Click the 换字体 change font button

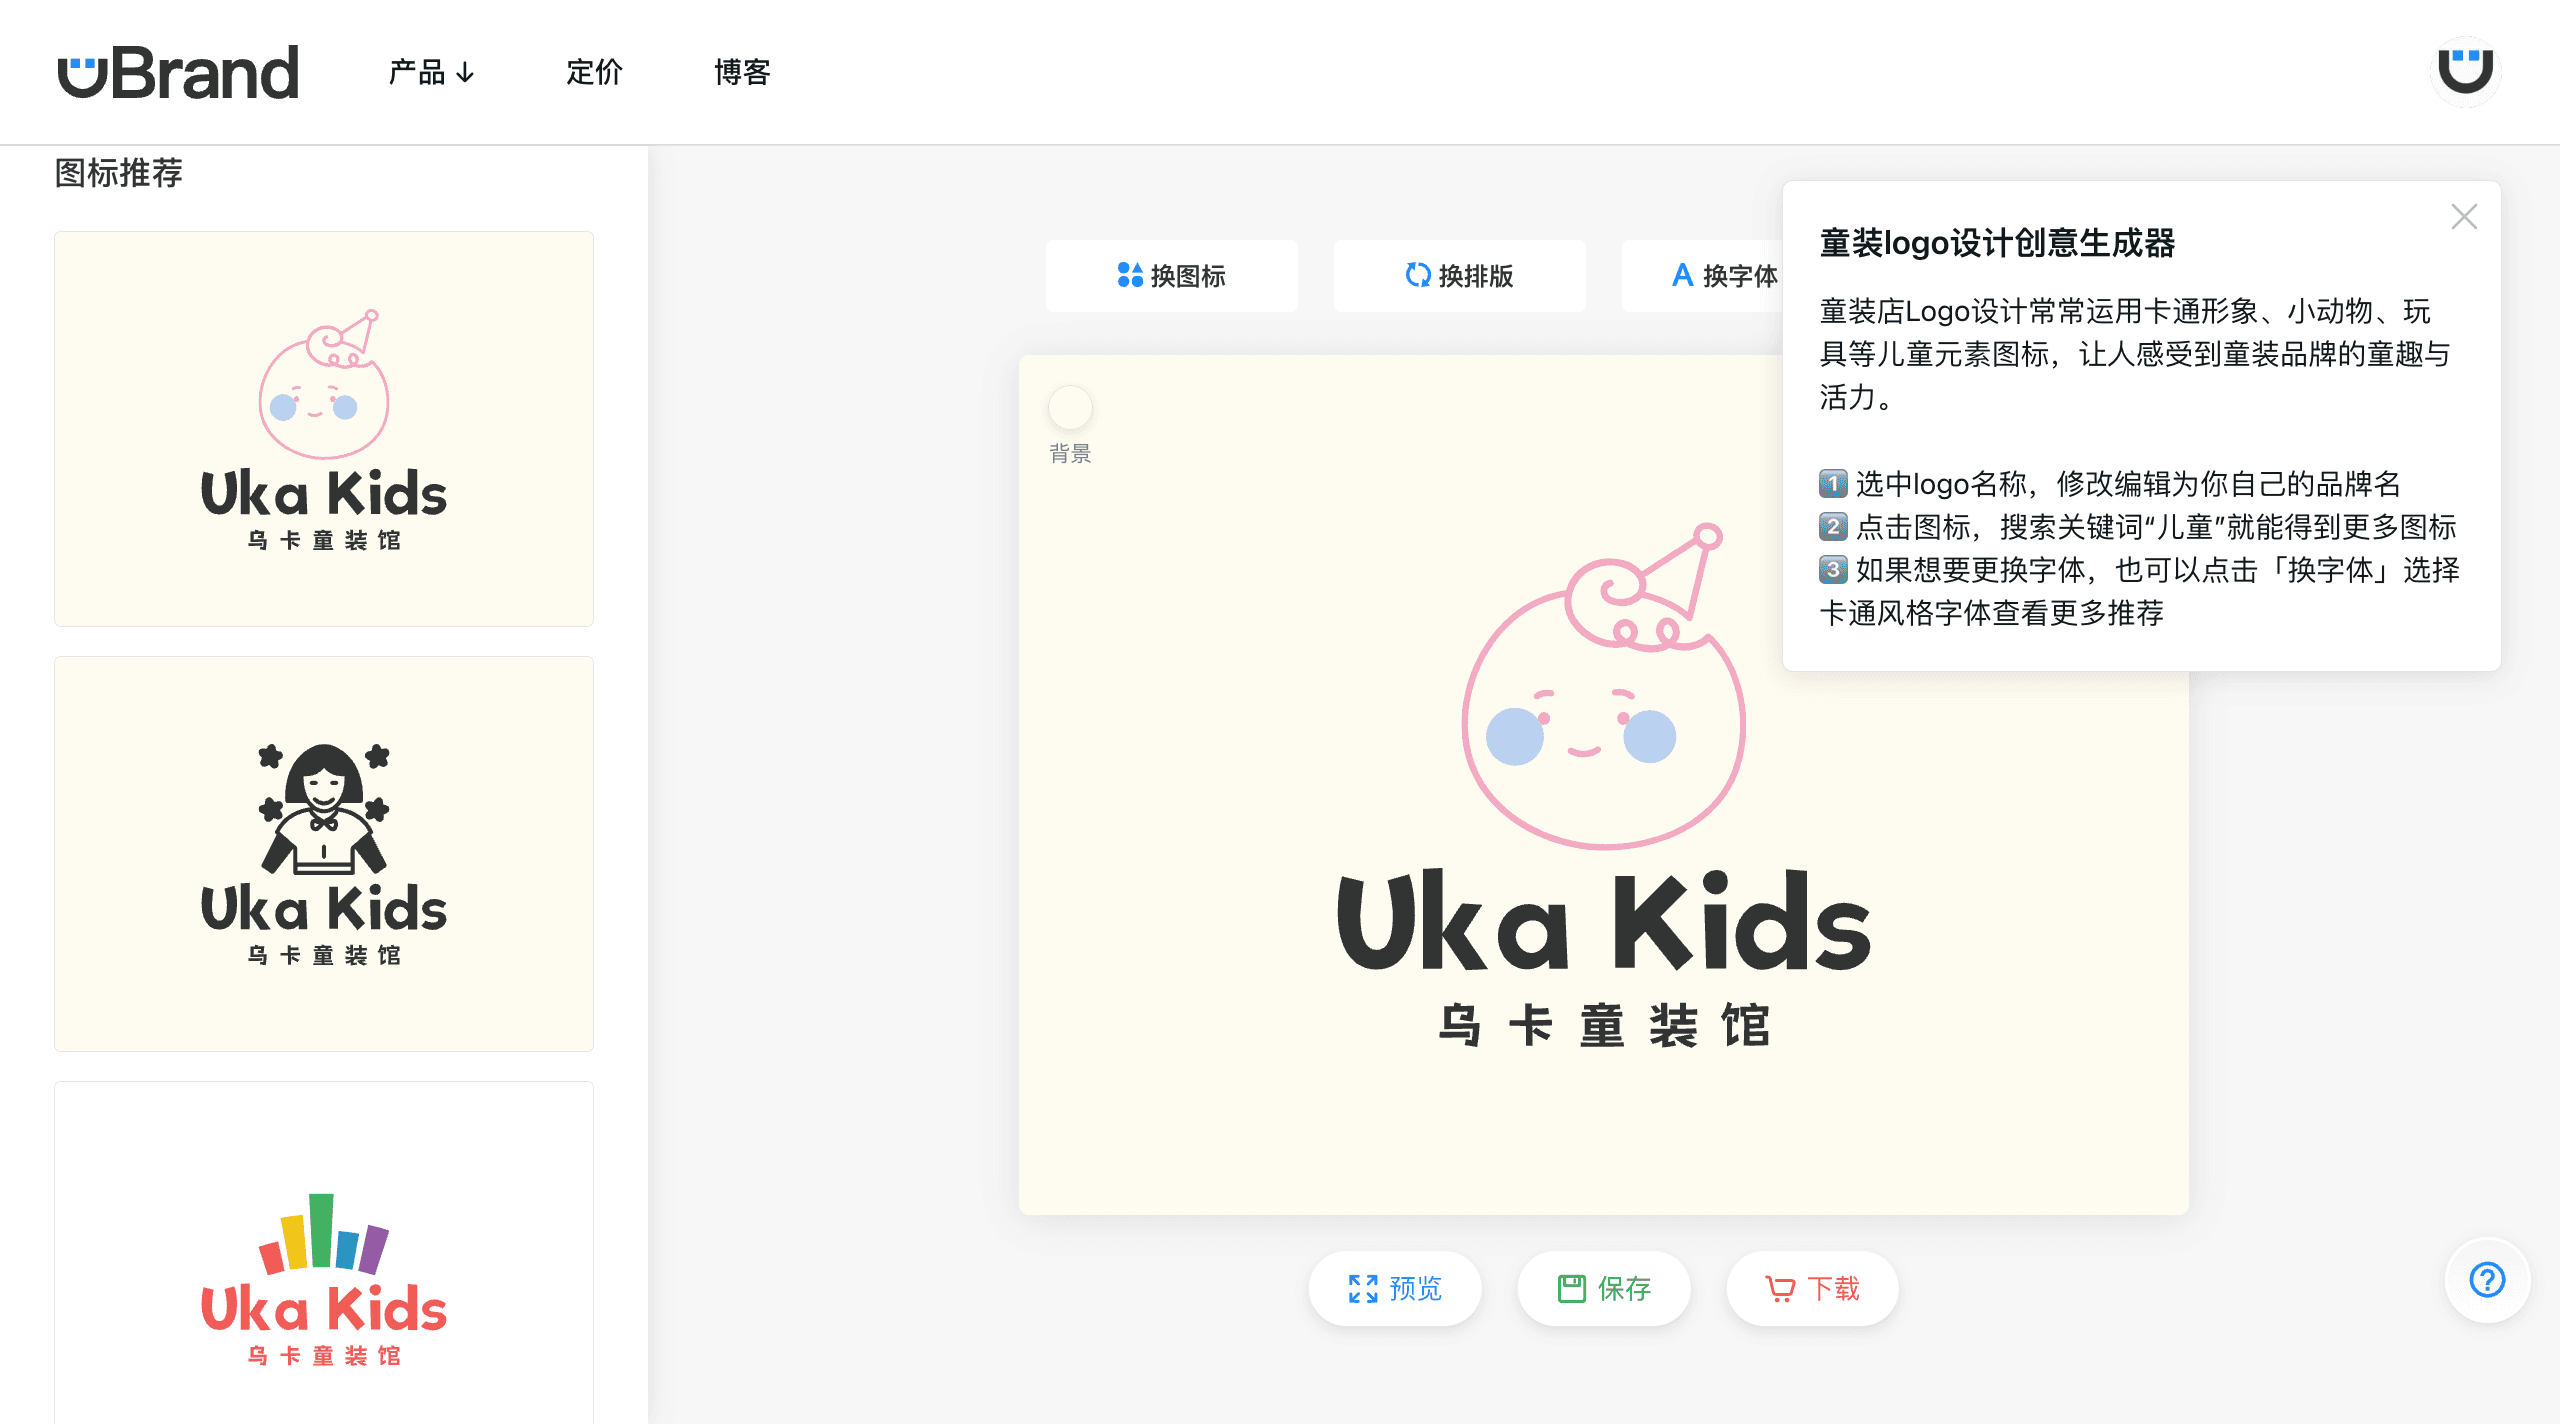[1724, 275]
